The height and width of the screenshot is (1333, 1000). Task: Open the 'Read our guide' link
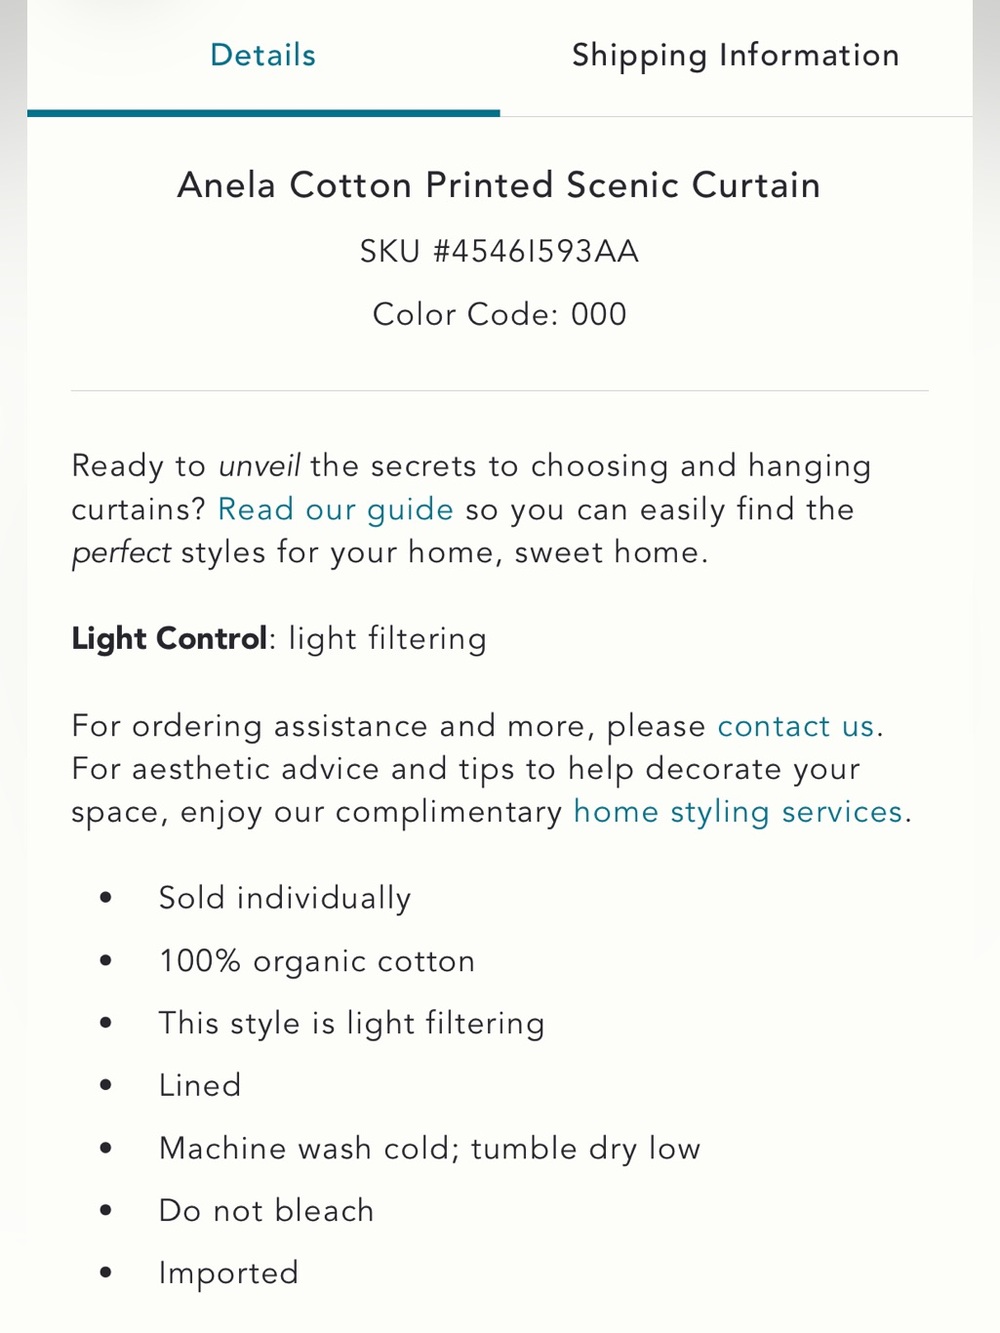tap(336, 510)
